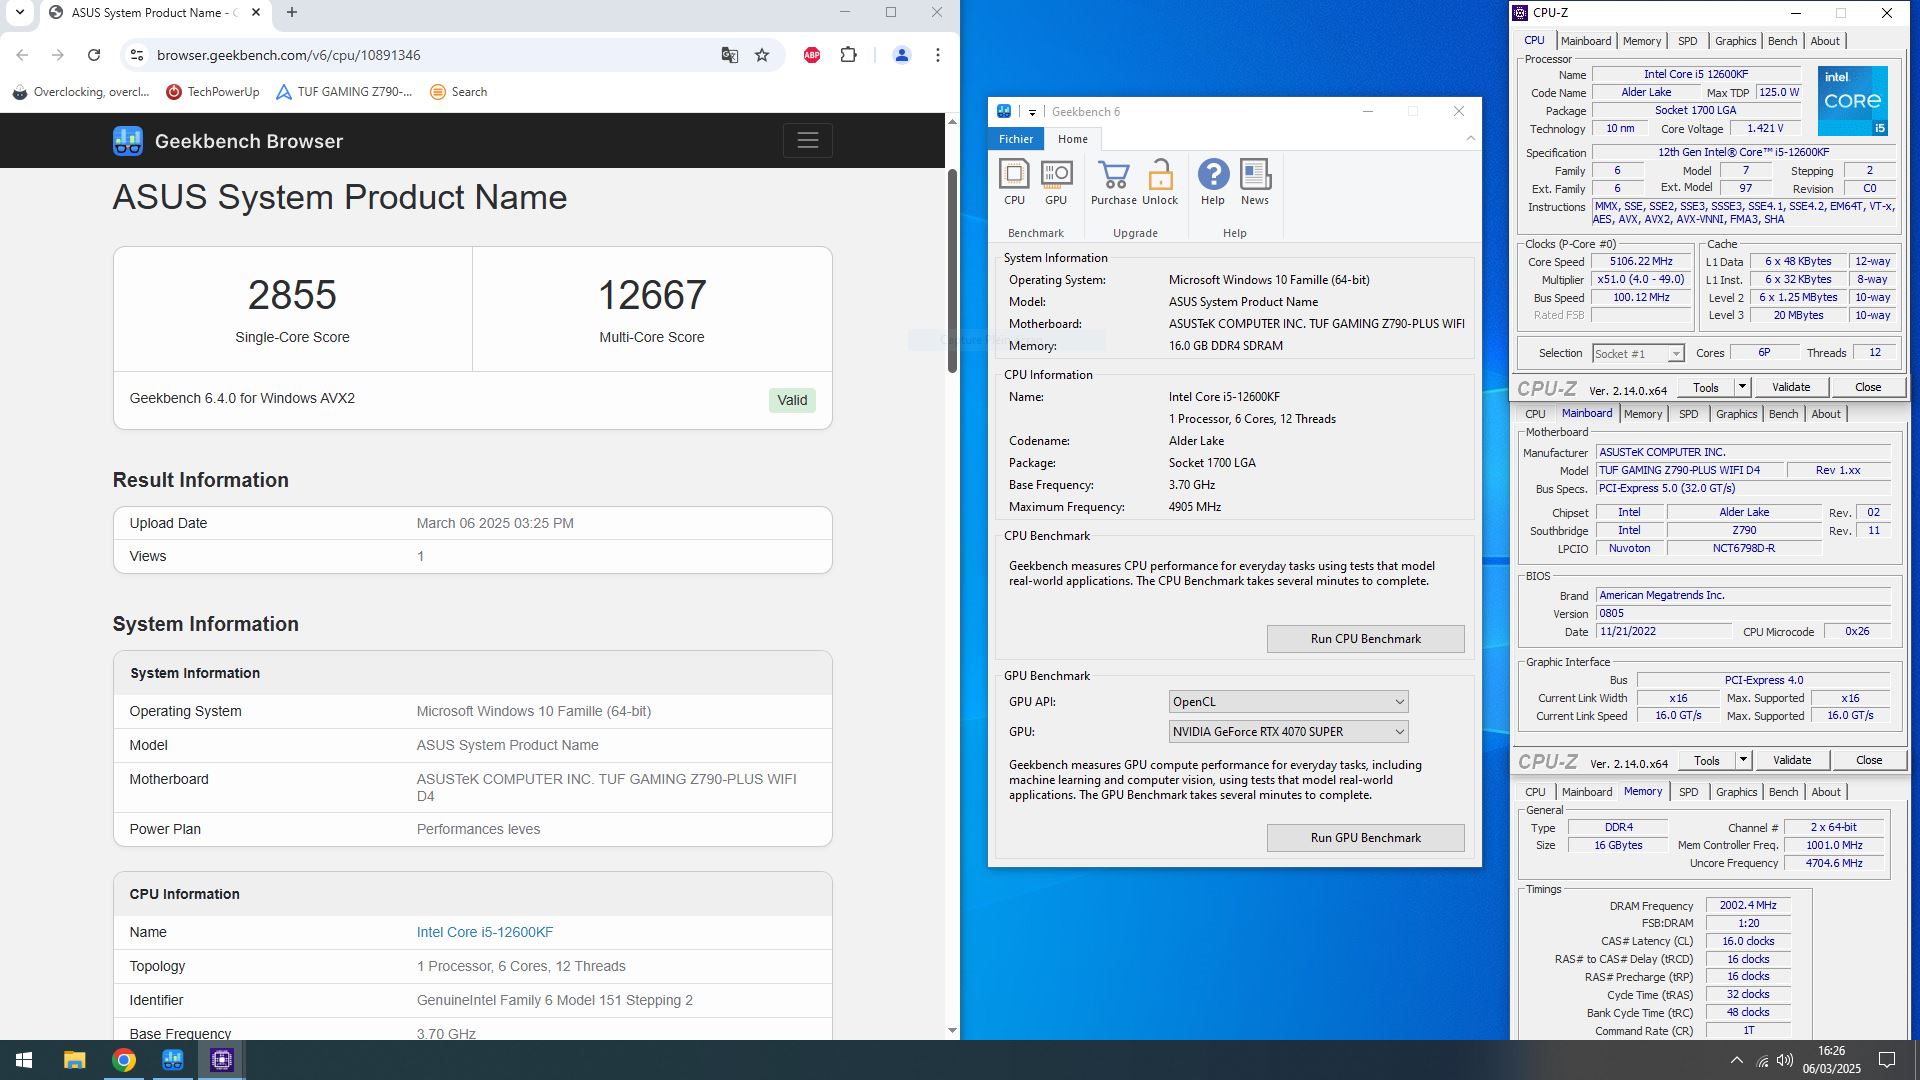Open the Chrome tab search dropdown
Image resolution: width=1920 pixels, height=1080 pixels.
point(19,13)
